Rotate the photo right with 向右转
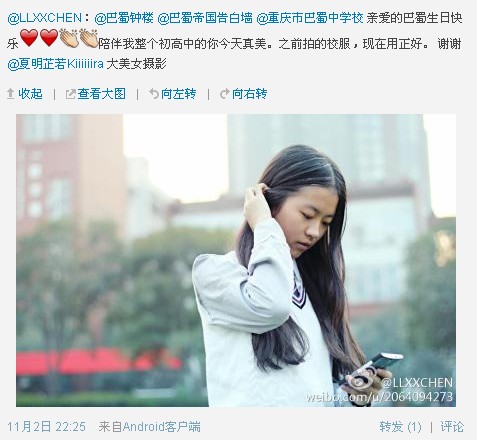477x440 pixels. tap(250, 94)
